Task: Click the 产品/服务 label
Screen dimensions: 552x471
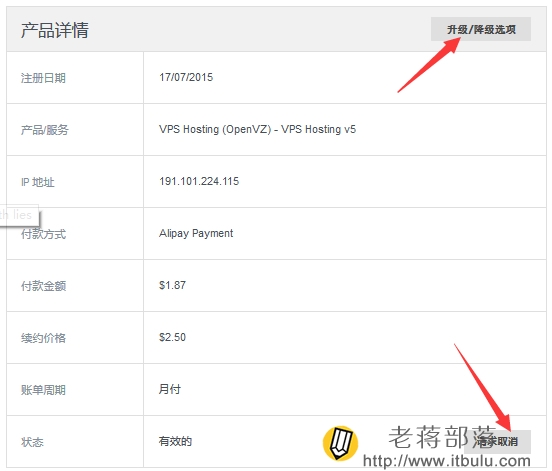Action: click(45, 130)
